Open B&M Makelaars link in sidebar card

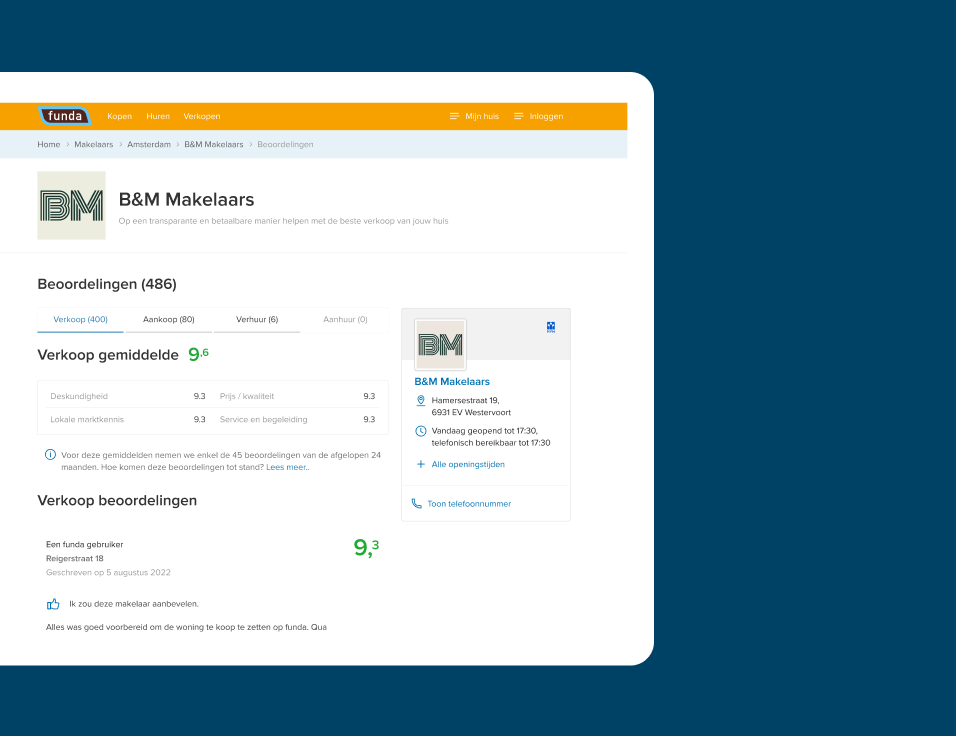[x=452, y=382]
